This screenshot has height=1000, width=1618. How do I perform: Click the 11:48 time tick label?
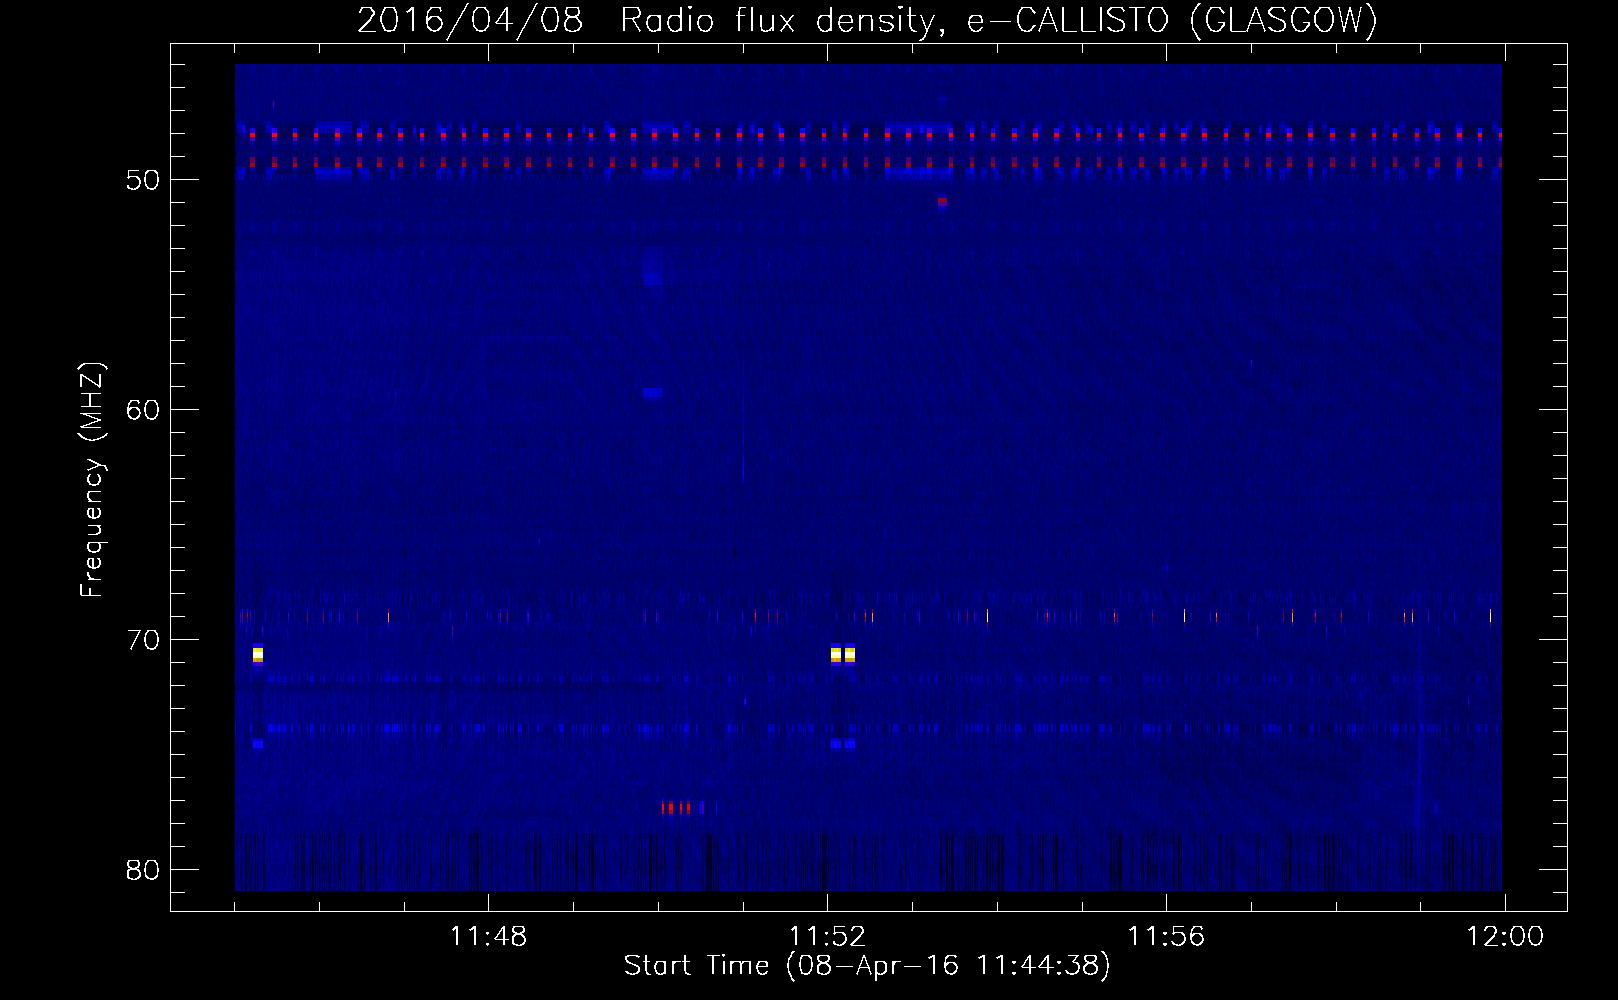[488, 936]
